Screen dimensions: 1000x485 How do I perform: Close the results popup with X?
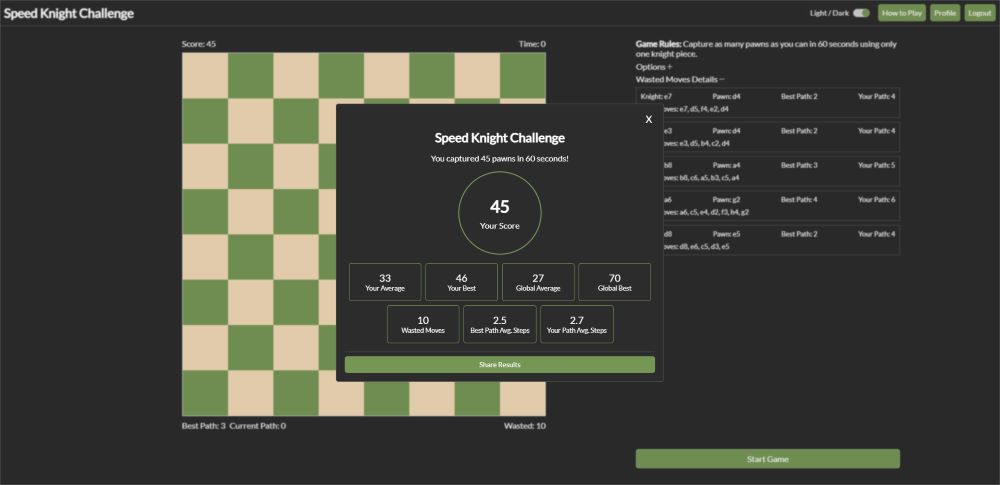pos(648,119)
